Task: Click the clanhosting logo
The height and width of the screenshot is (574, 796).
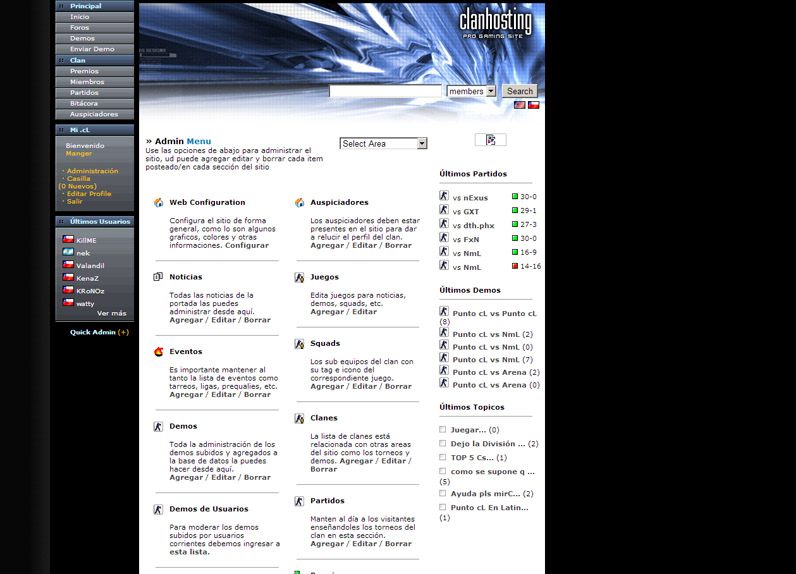Action: point(495,24)
